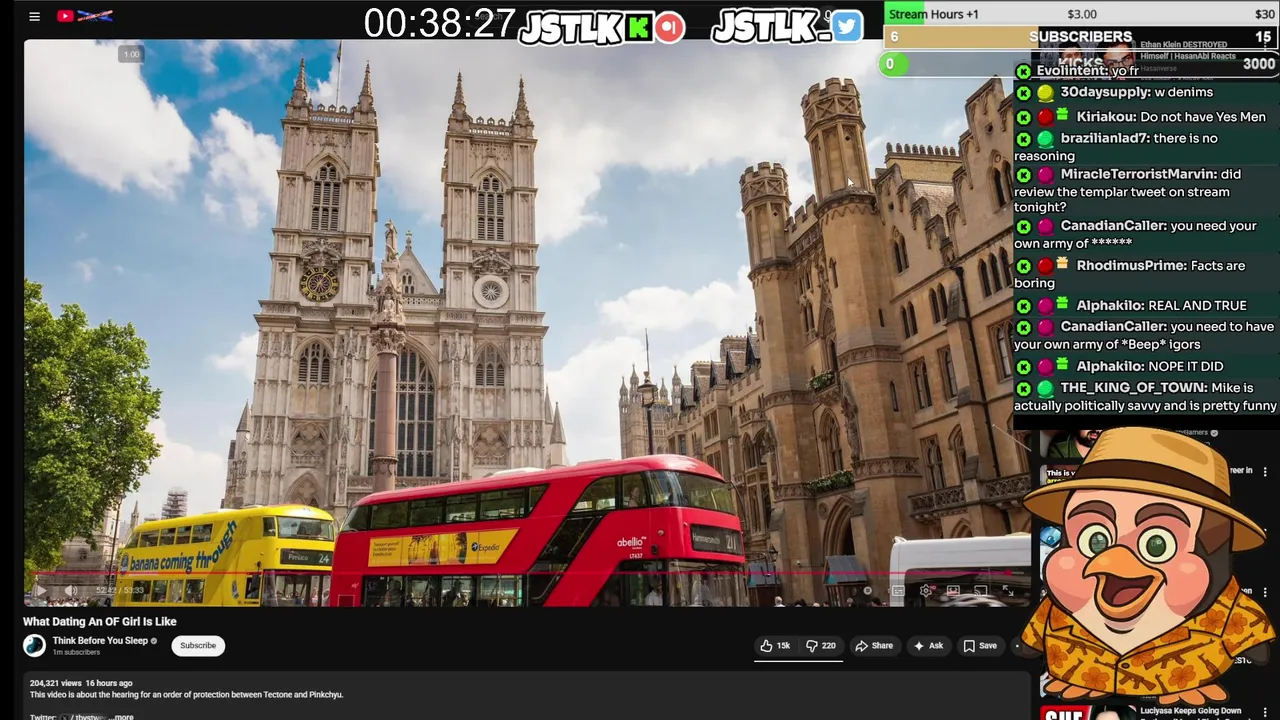Viewport: 1280px width, 720px height.
Task: Click the video title What Dating An OF Girl
Action: 100,621
